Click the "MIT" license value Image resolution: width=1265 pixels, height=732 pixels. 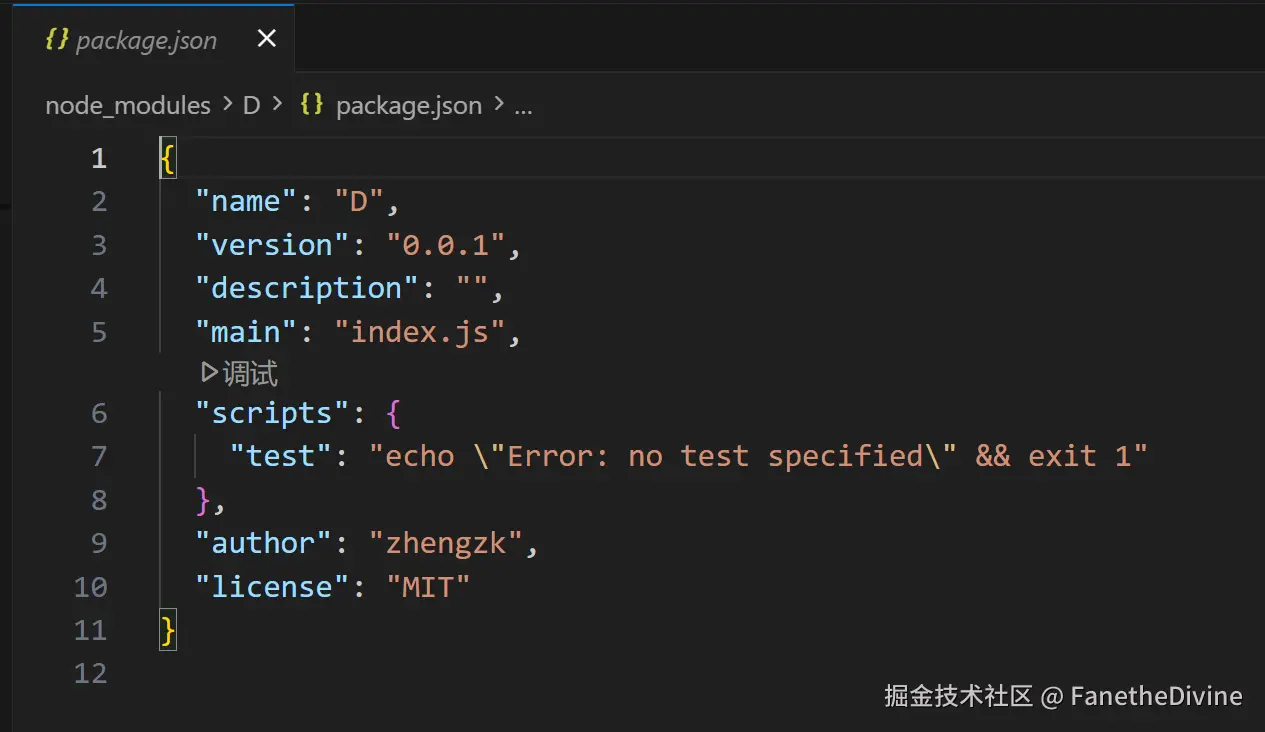coord(428,587)
